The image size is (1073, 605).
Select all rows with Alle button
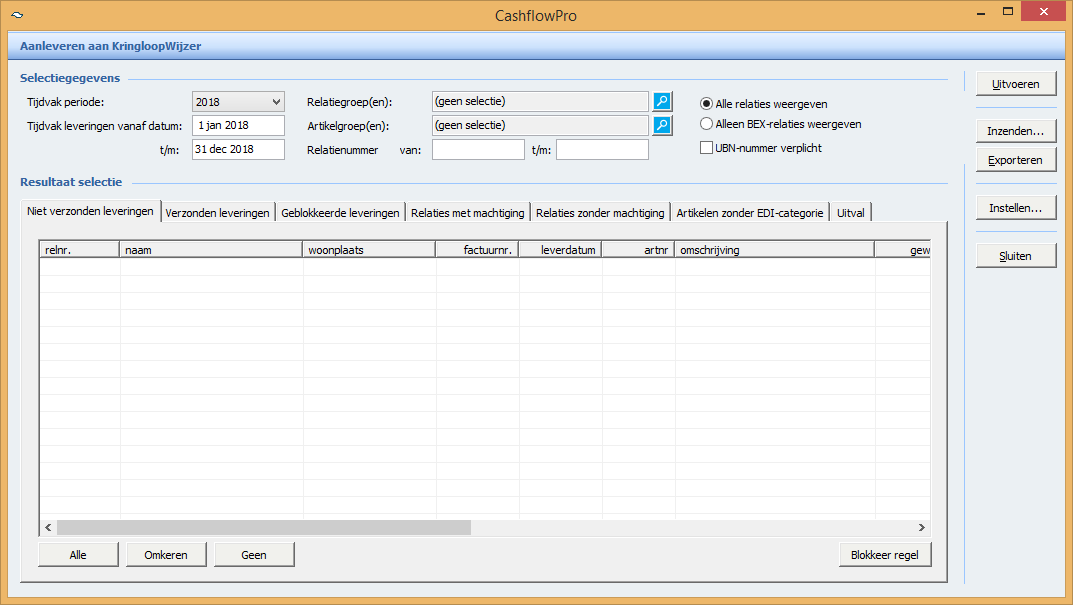tap(78, 555)
